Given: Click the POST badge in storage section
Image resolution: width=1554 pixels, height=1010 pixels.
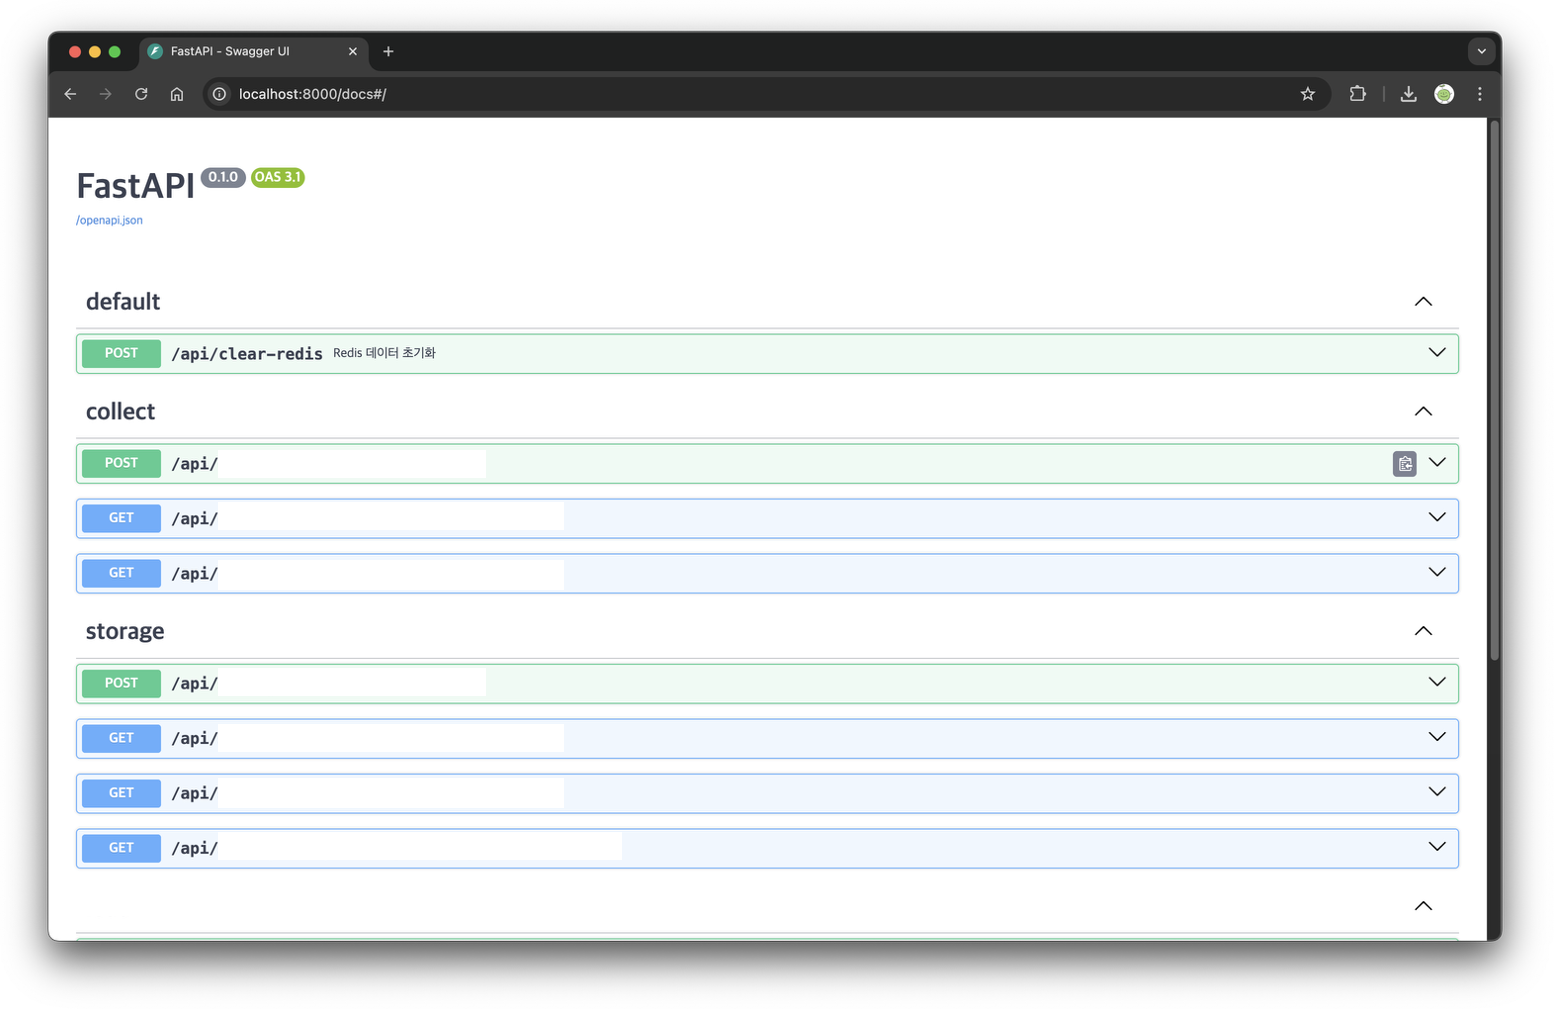Looking at the screenshot, I should (121, 684).
